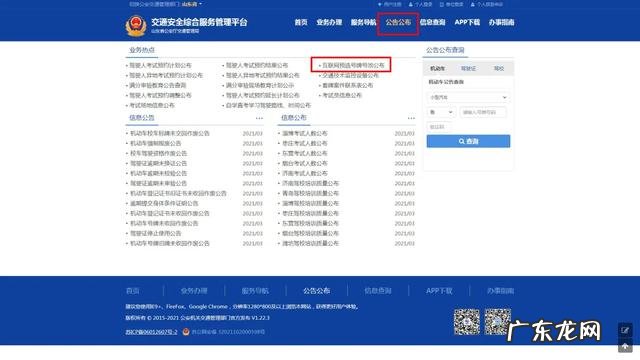The height and width of the screenshot is (360, 640).
Task: Click footer 业务办理 link
Action: [194, 291]
